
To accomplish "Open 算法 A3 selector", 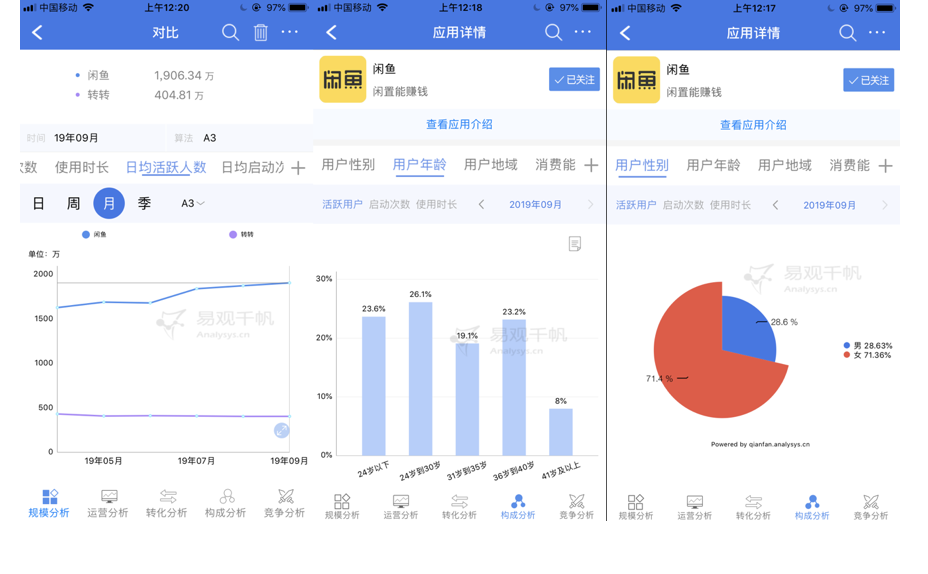I will (240, 138).
